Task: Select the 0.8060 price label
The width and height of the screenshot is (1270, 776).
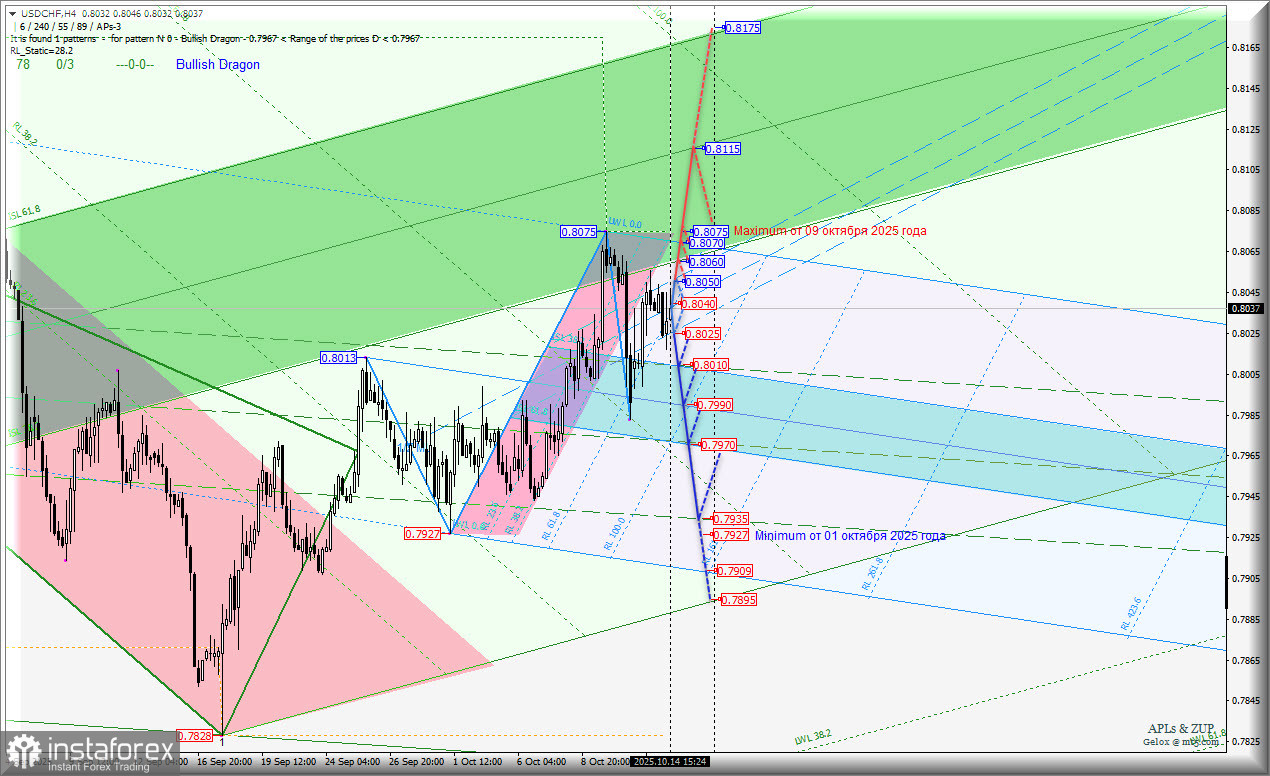Action: [707, 262]
